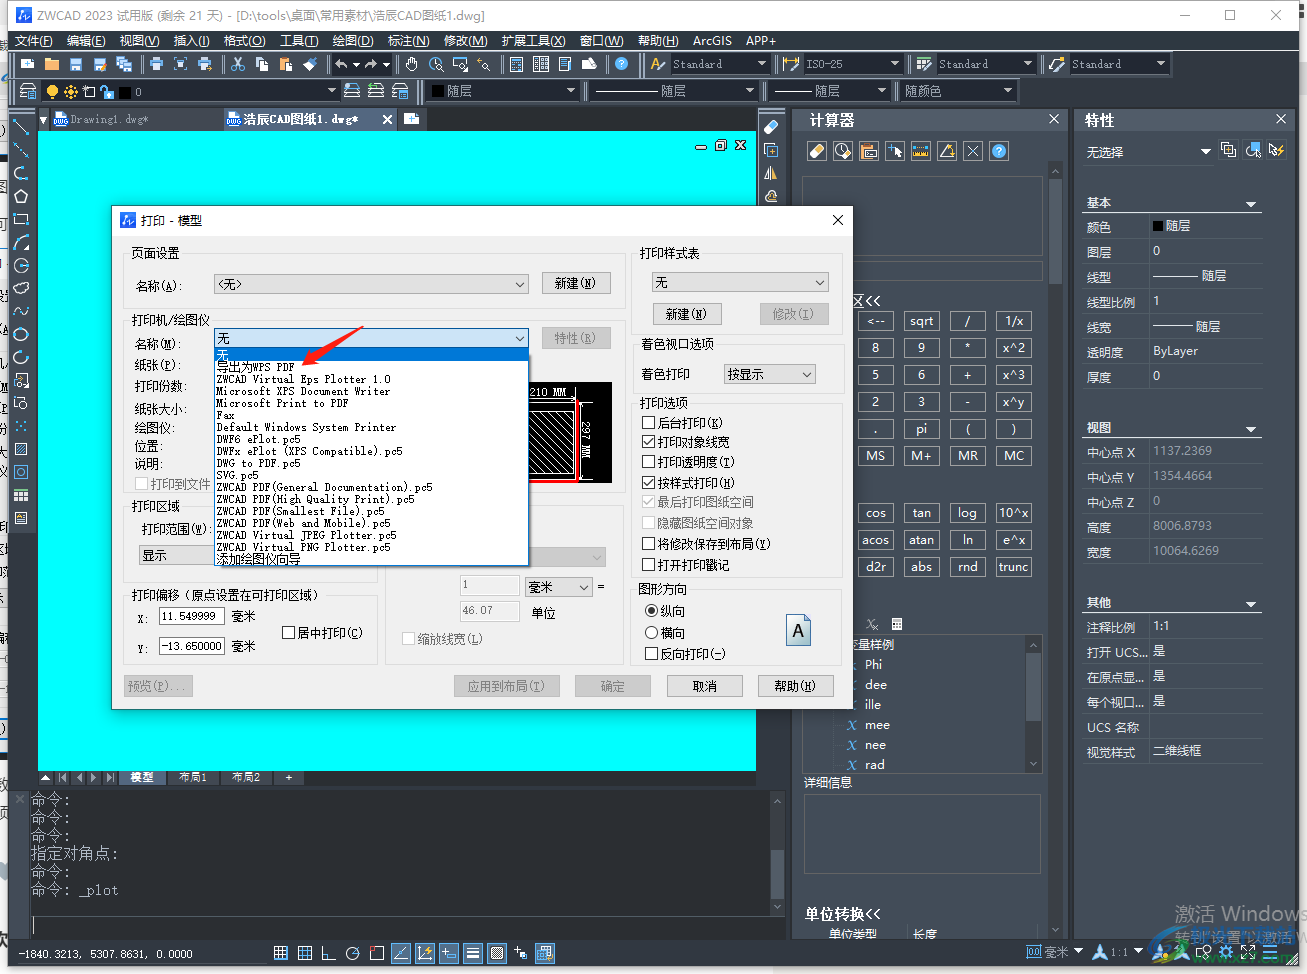Click the Y offset input field
The height and width of the screenshot is (974, 1307).
[192, 646]
